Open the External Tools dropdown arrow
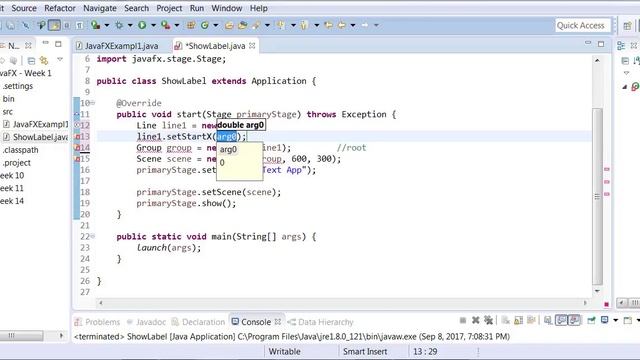 [x=177, y=25]
